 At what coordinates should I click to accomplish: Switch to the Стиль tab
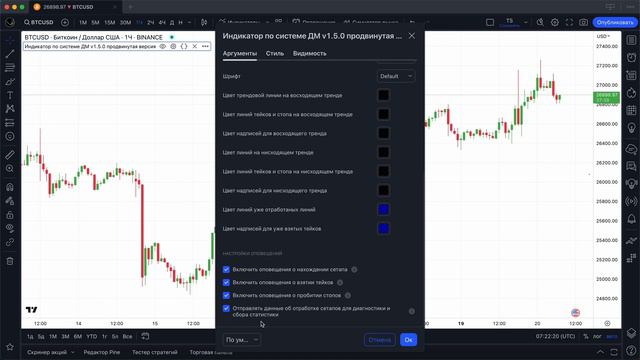click(x=275, y=53)
